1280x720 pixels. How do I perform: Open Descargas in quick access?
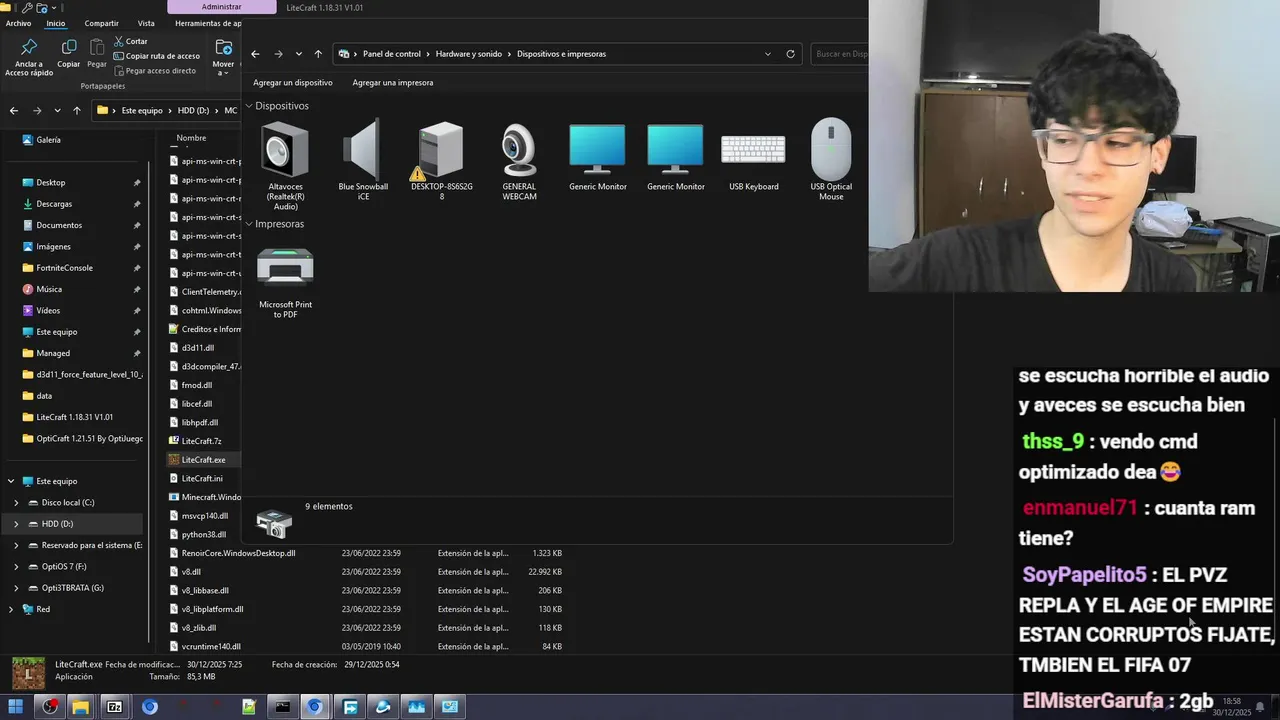(54, 204)
